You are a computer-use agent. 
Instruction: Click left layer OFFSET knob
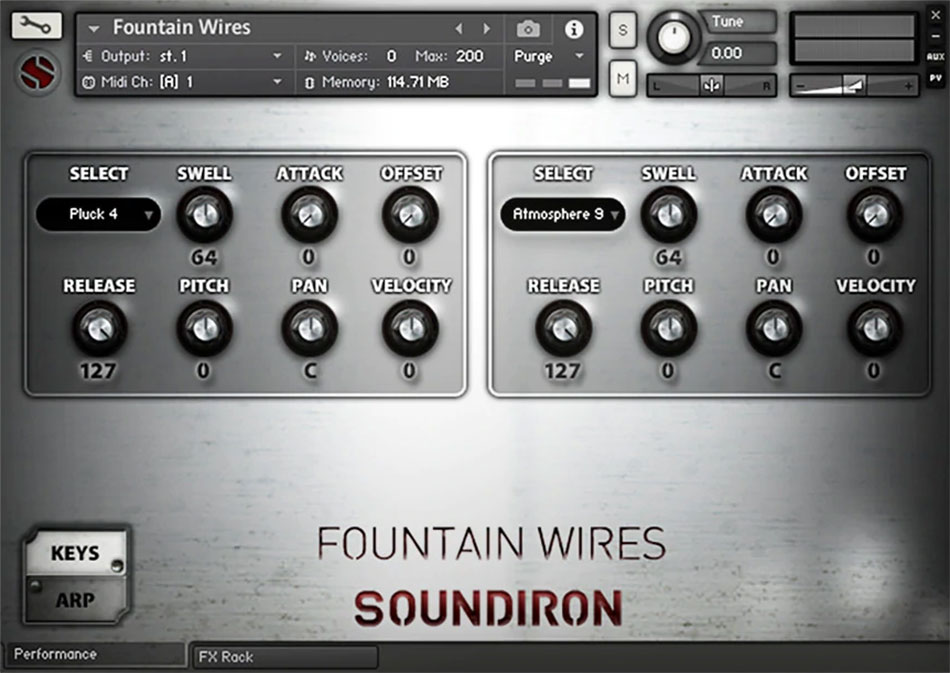(410, 214)
